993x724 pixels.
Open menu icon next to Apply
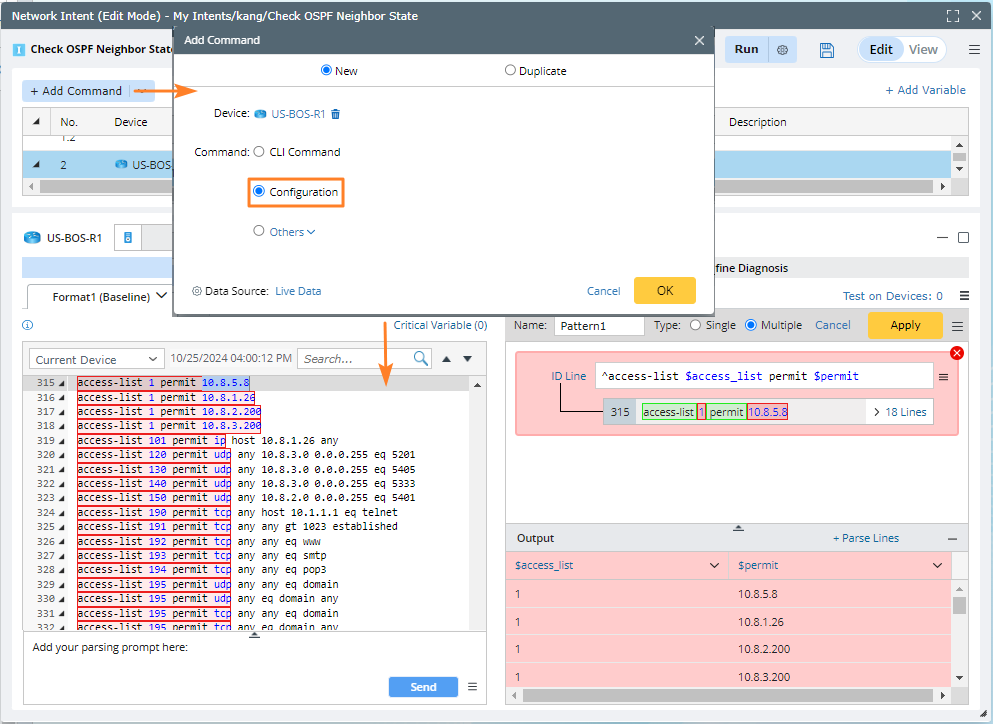coord(958,326)
